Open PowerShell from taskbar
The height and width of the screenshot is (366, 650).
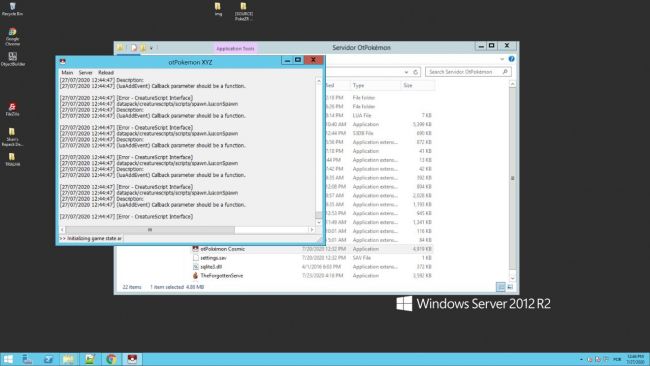48,359
